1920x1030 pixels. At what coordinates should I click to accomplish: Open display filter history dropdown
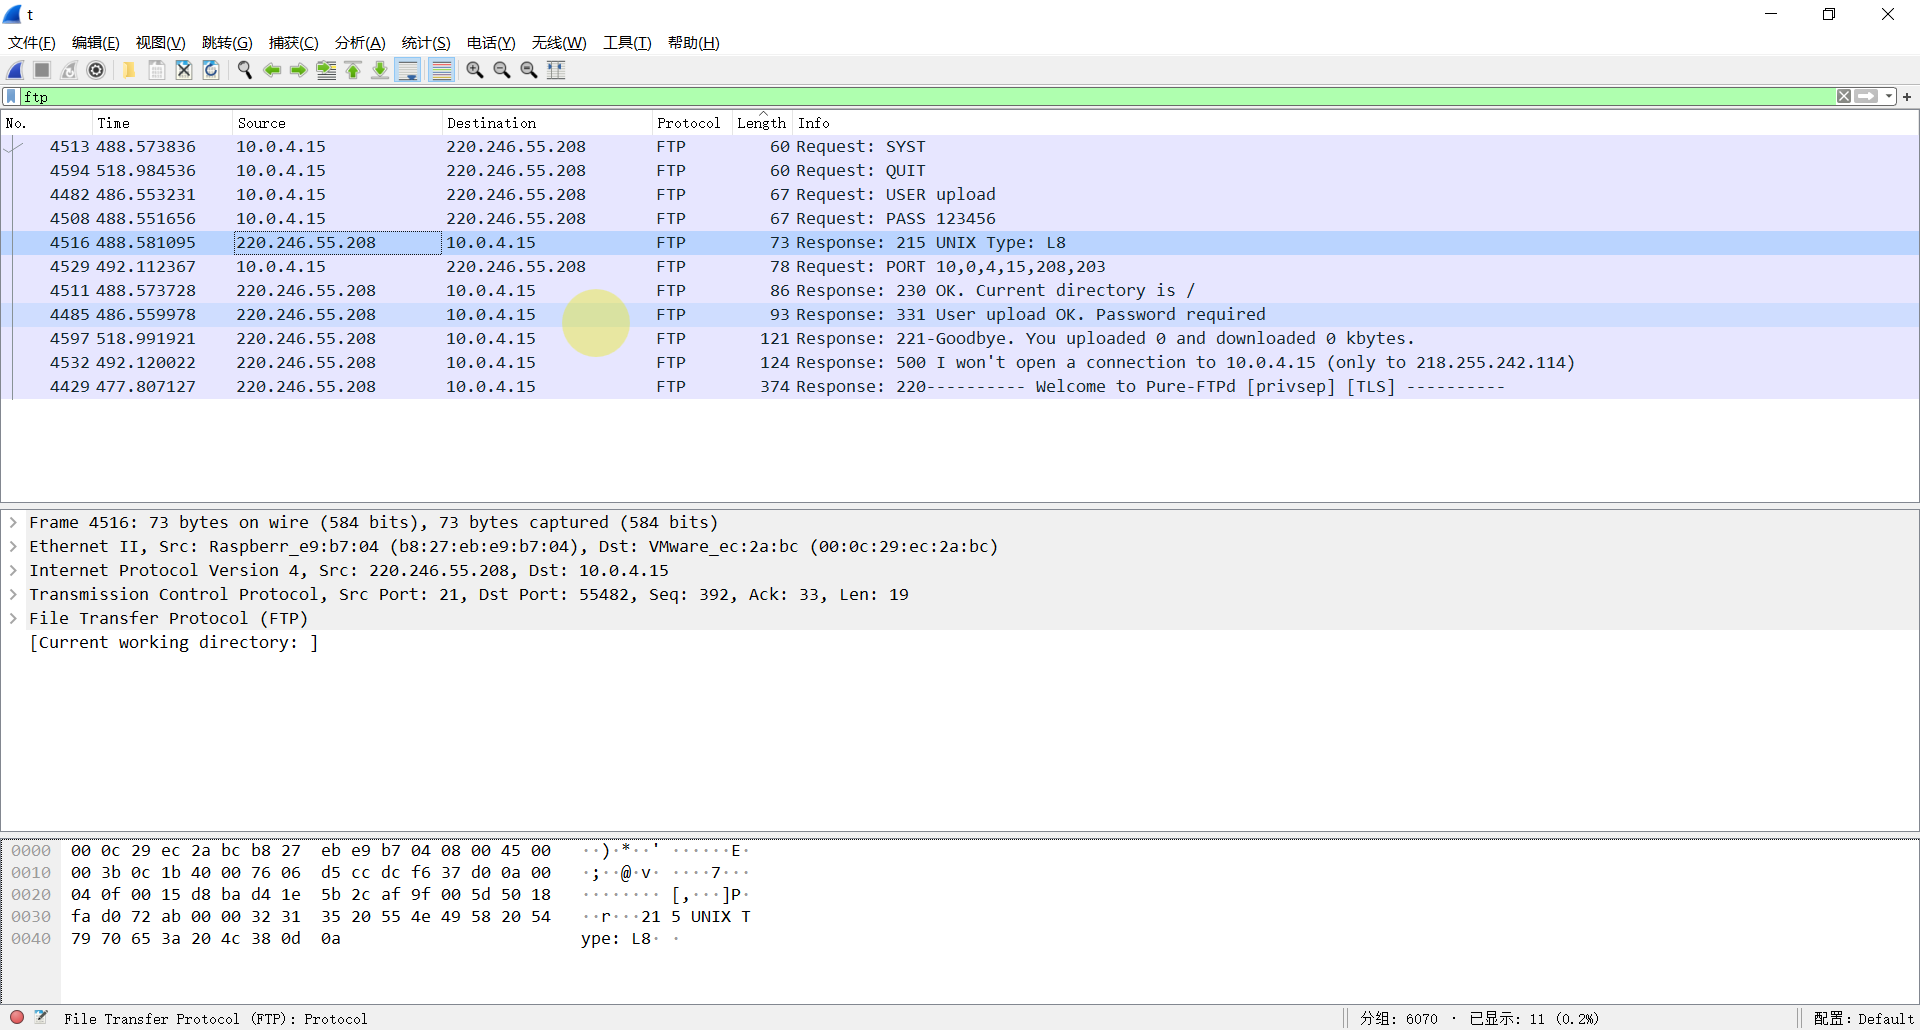[1888, 96]
